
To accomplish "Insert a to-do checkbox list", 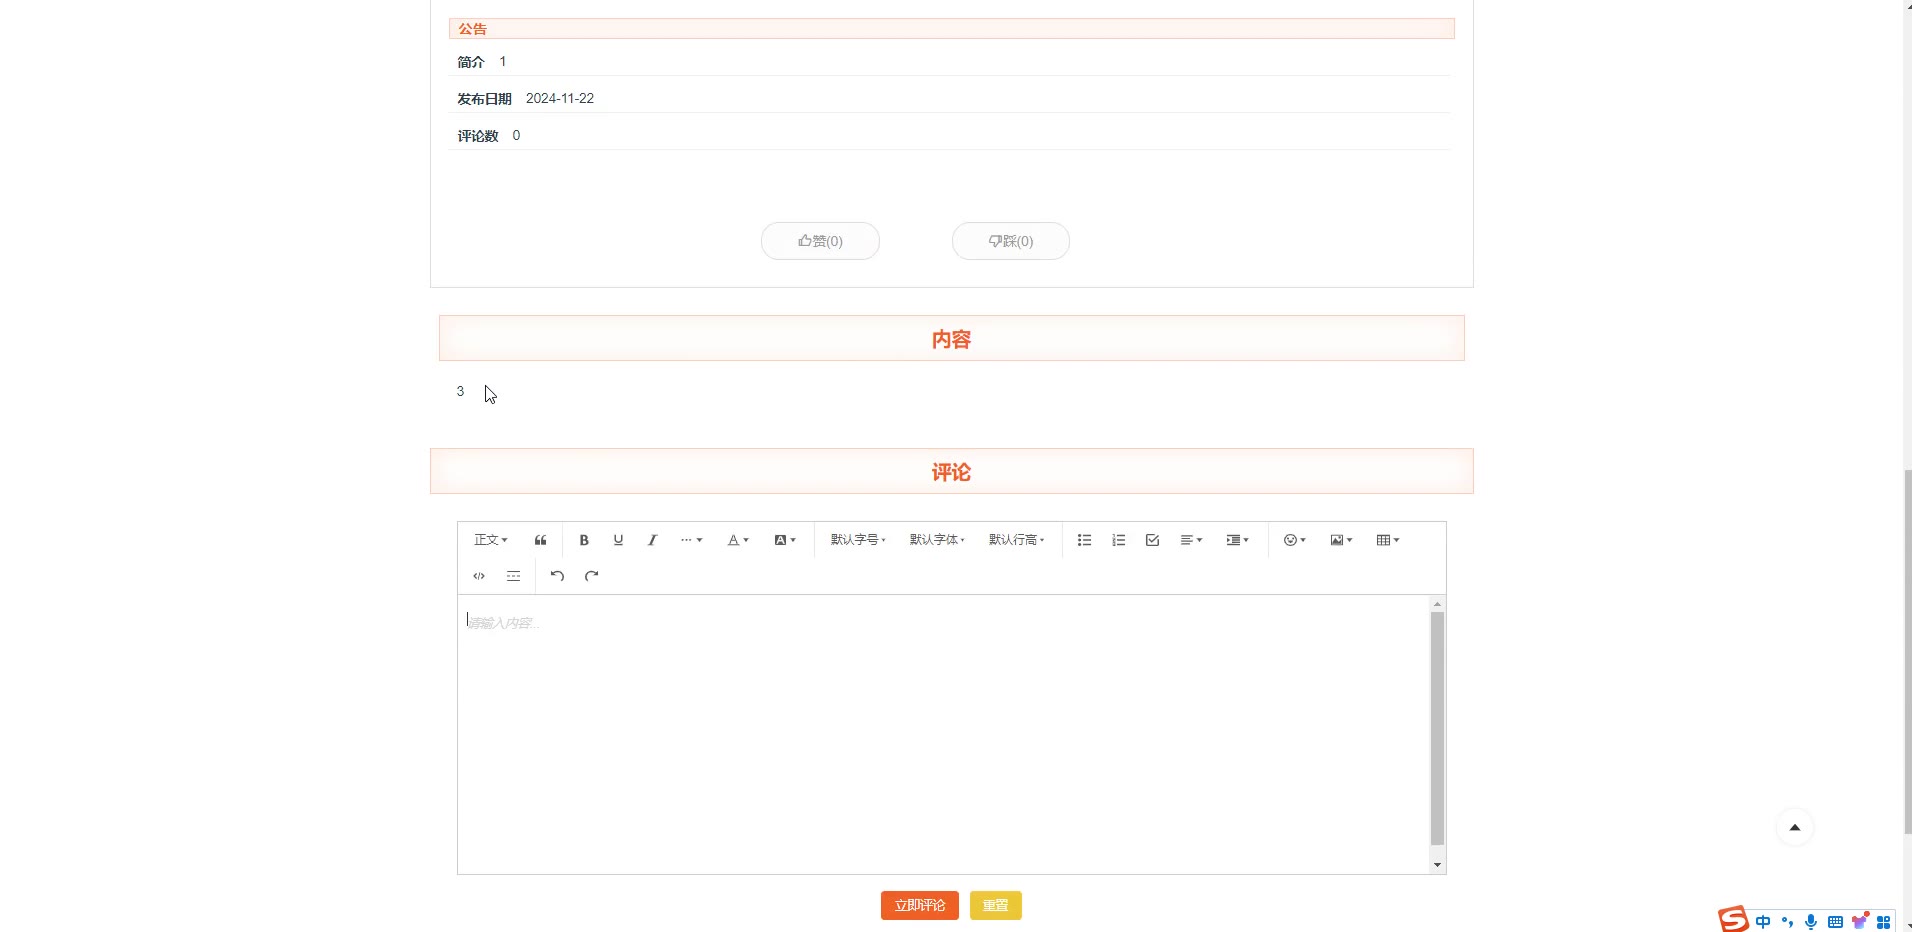I will [x=1152, y=540].
